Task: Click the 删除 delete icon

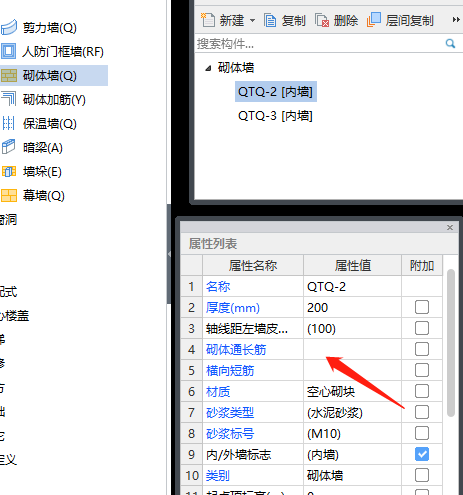Action: click(322, 20)
